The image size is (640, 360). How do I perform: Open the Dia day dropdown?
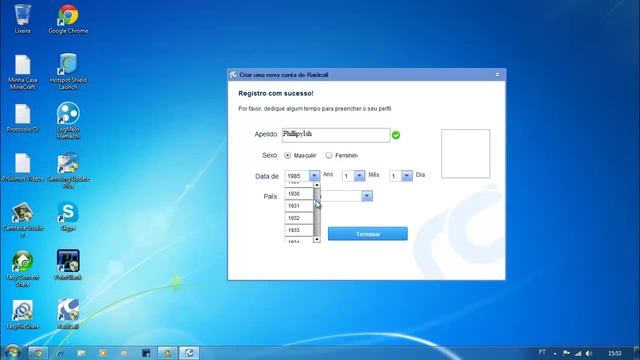click(x=407, y=176)
